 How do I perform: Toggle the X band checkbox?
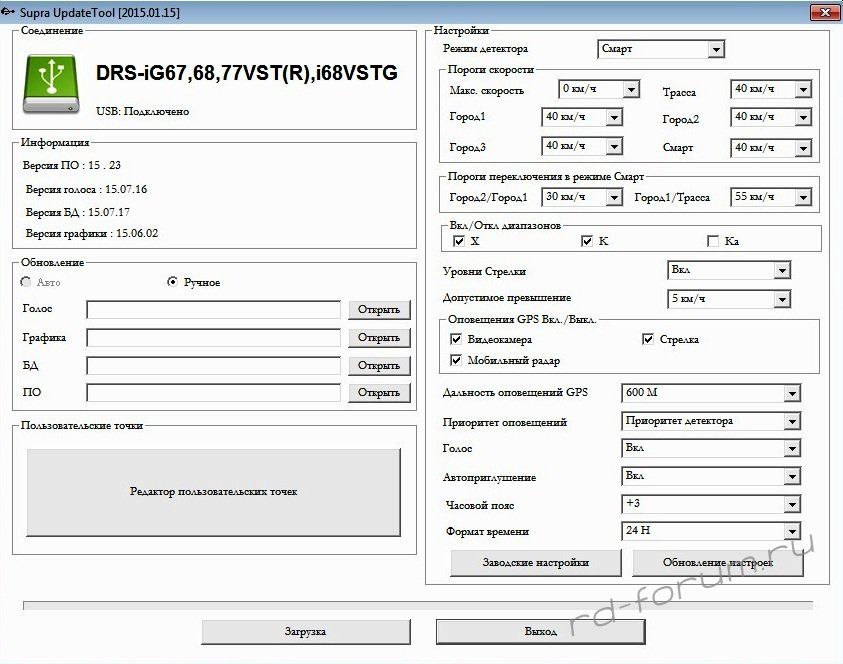click(x=459, y=241)
